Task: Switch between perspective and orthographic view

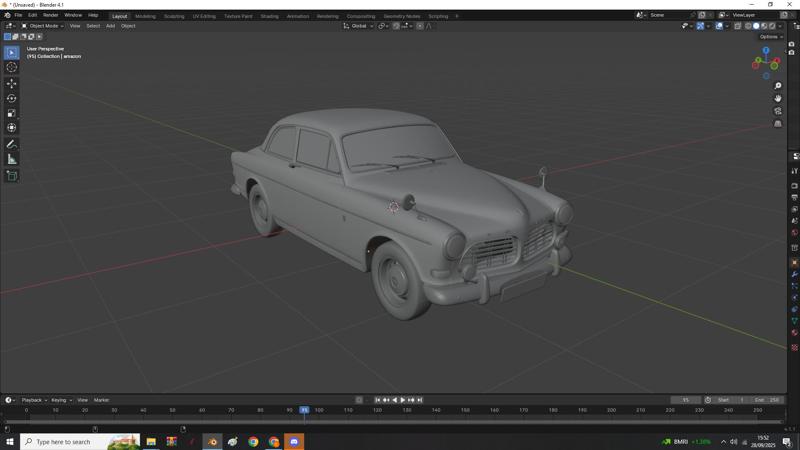Action: tap(778, 124)
